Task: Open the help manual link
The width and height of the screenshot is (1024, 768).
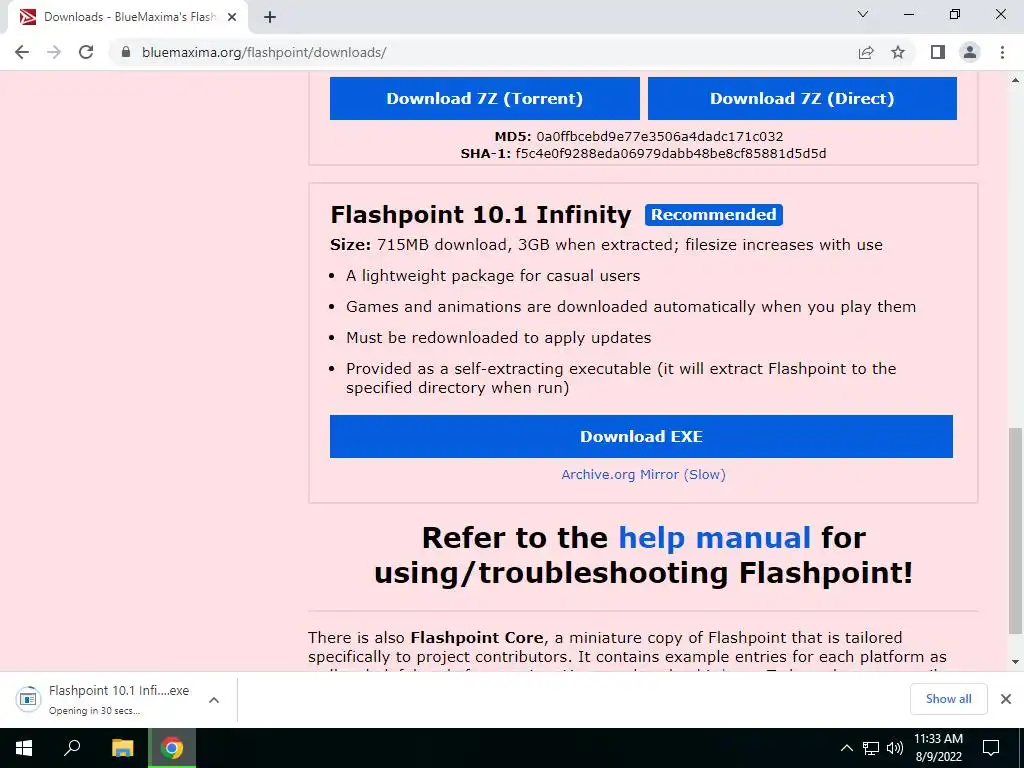Action: pyautogui.click(x=714, y=538)
